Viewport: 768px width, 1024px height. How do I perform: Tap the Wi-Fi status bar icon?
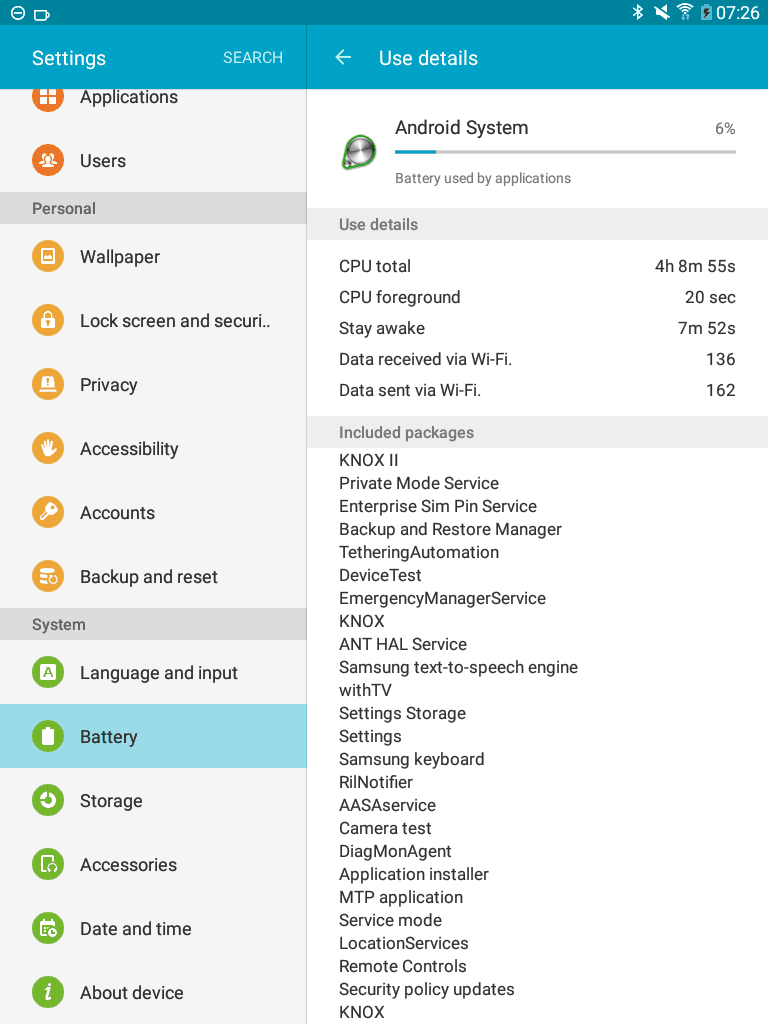[684, 12]
